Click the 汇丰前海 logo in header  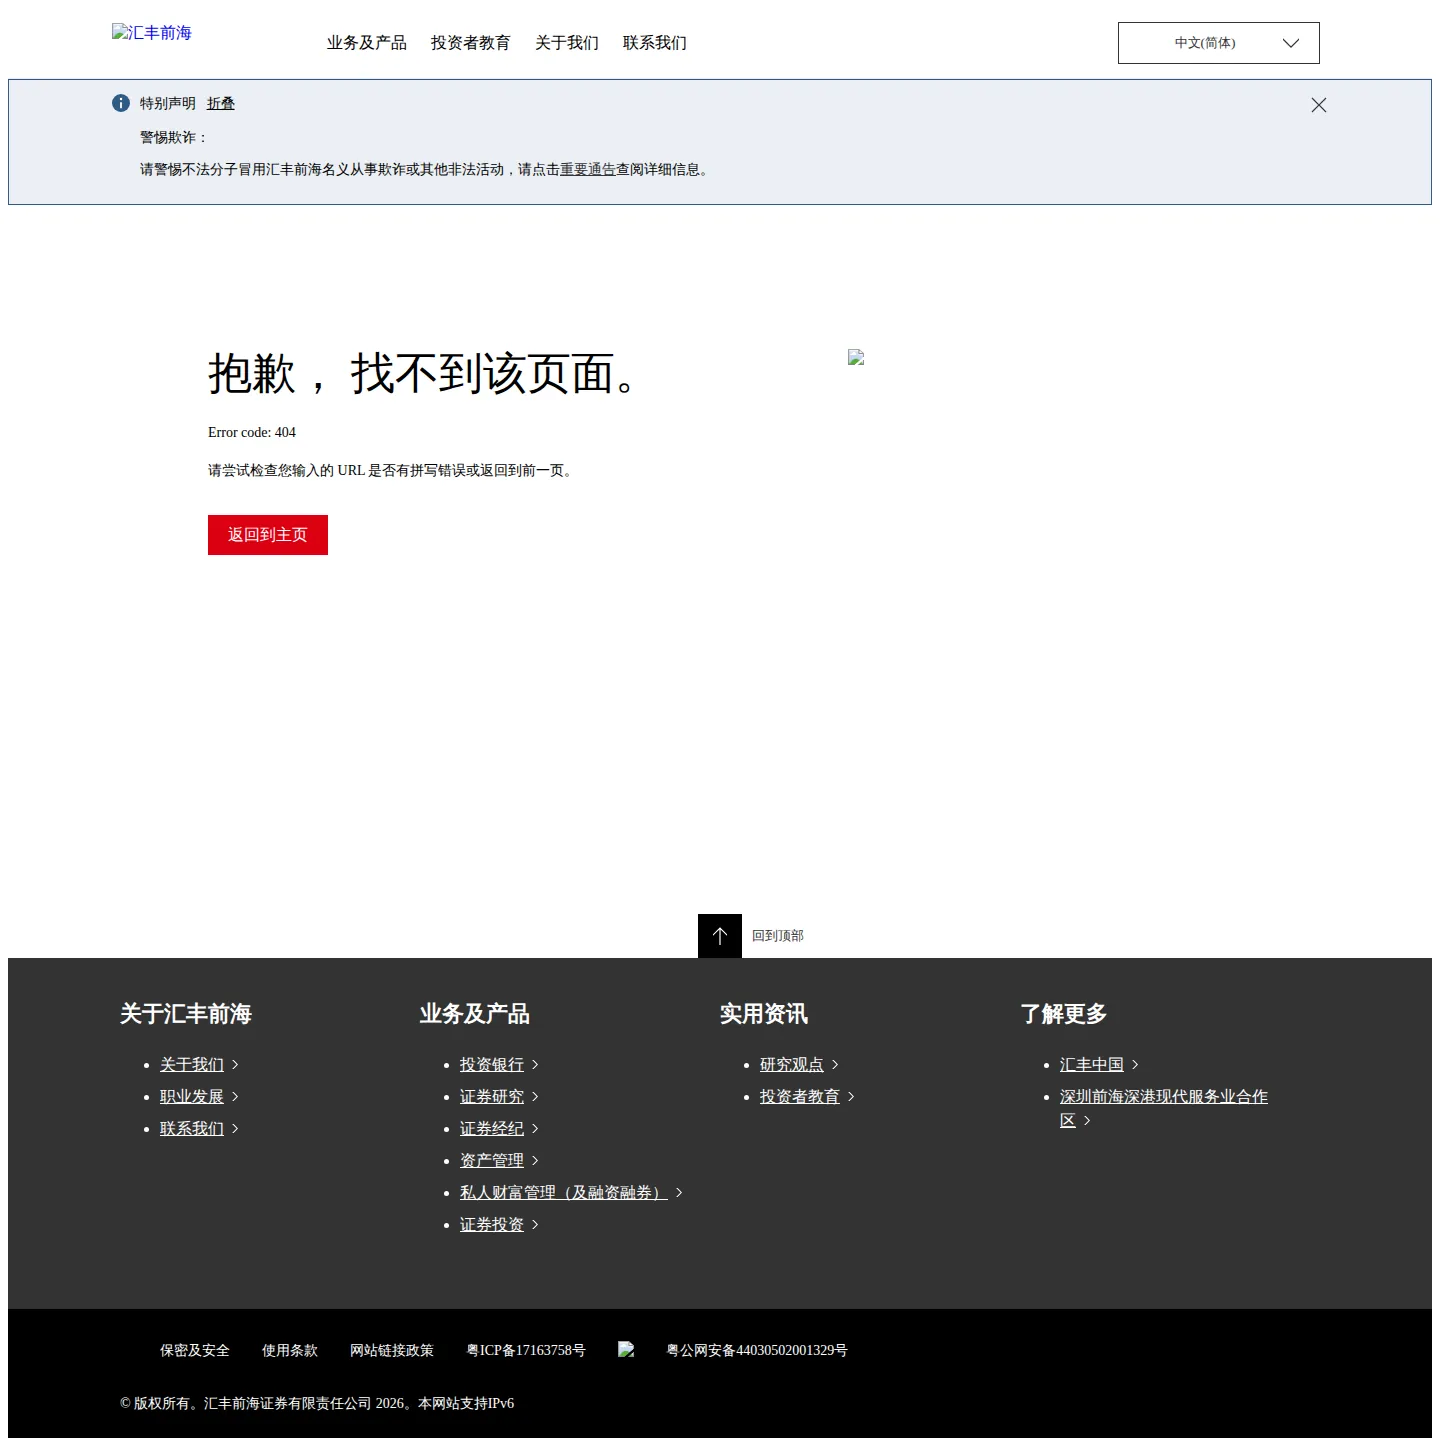tap(152, 33)
